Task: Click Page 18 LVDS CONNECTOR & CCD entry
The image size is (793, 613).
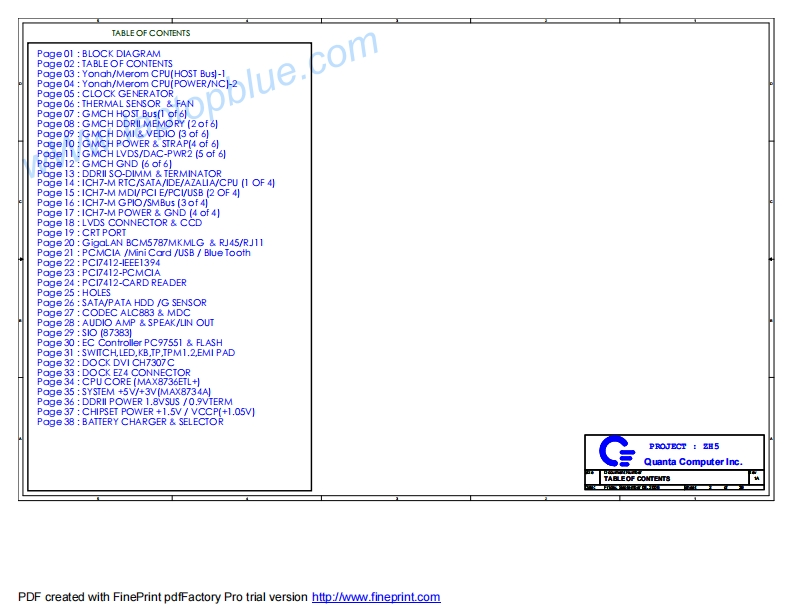Action: pyautogui.click(x=119, y=223)
